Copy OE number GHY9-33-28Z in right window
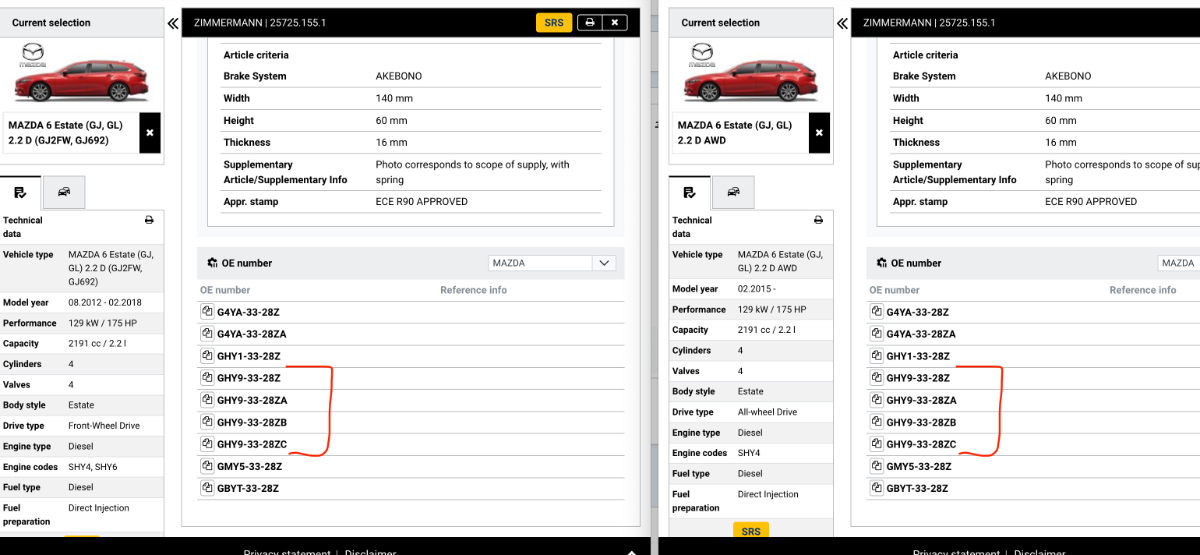Image resolution: width=1200 pixels, height=555 pixels. pos(877,378)
